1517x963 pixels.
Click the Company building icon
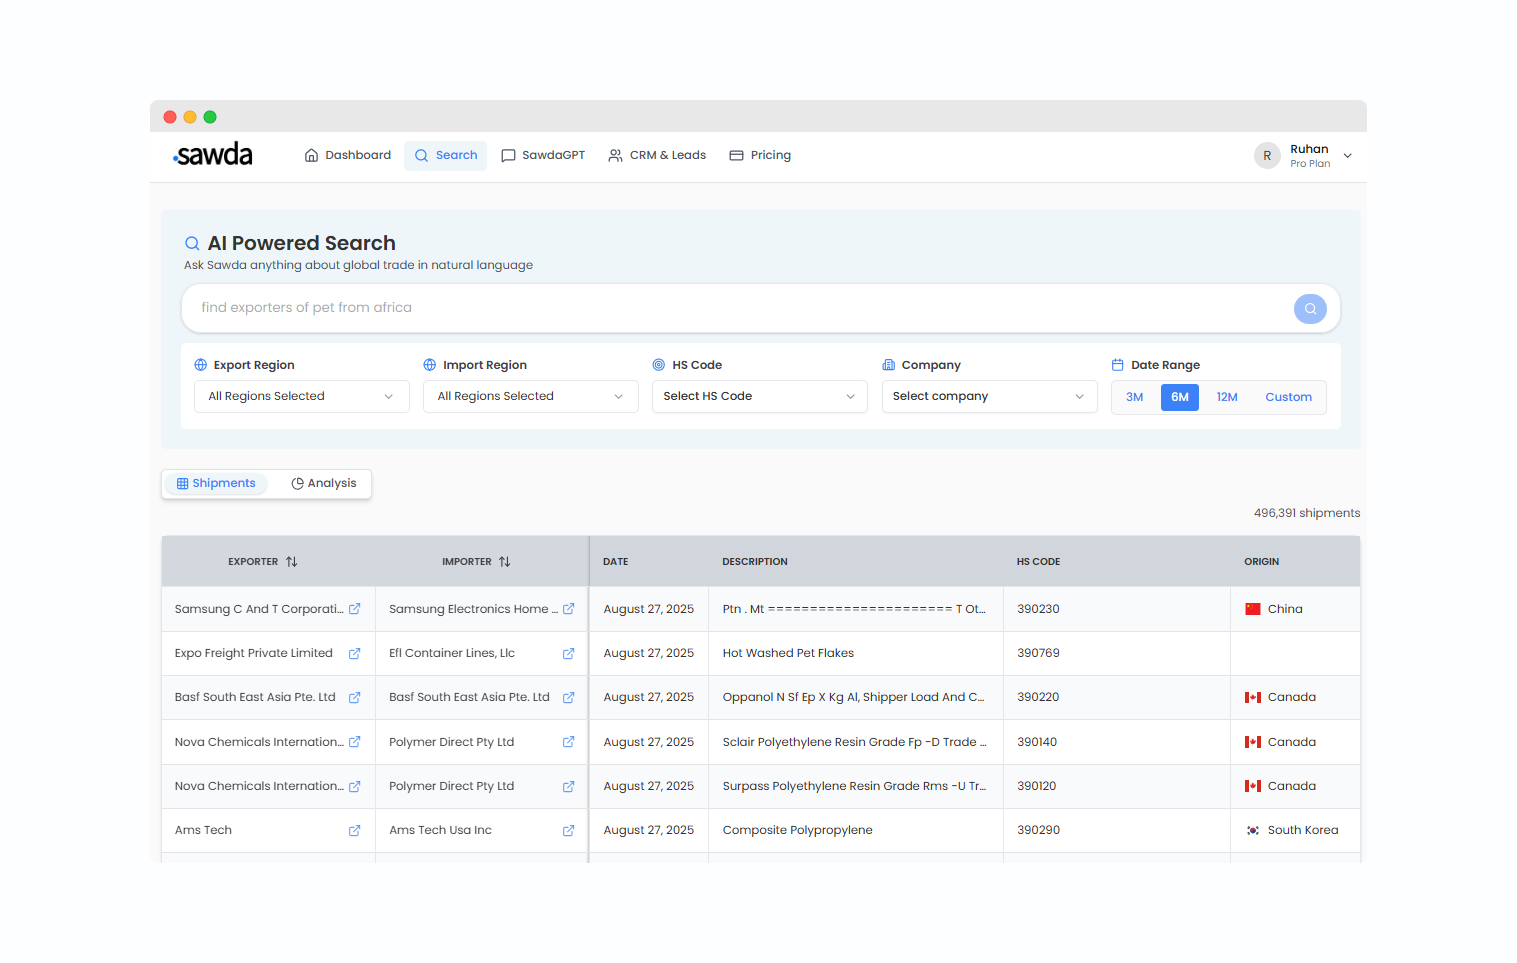click(x=889, y=365)
